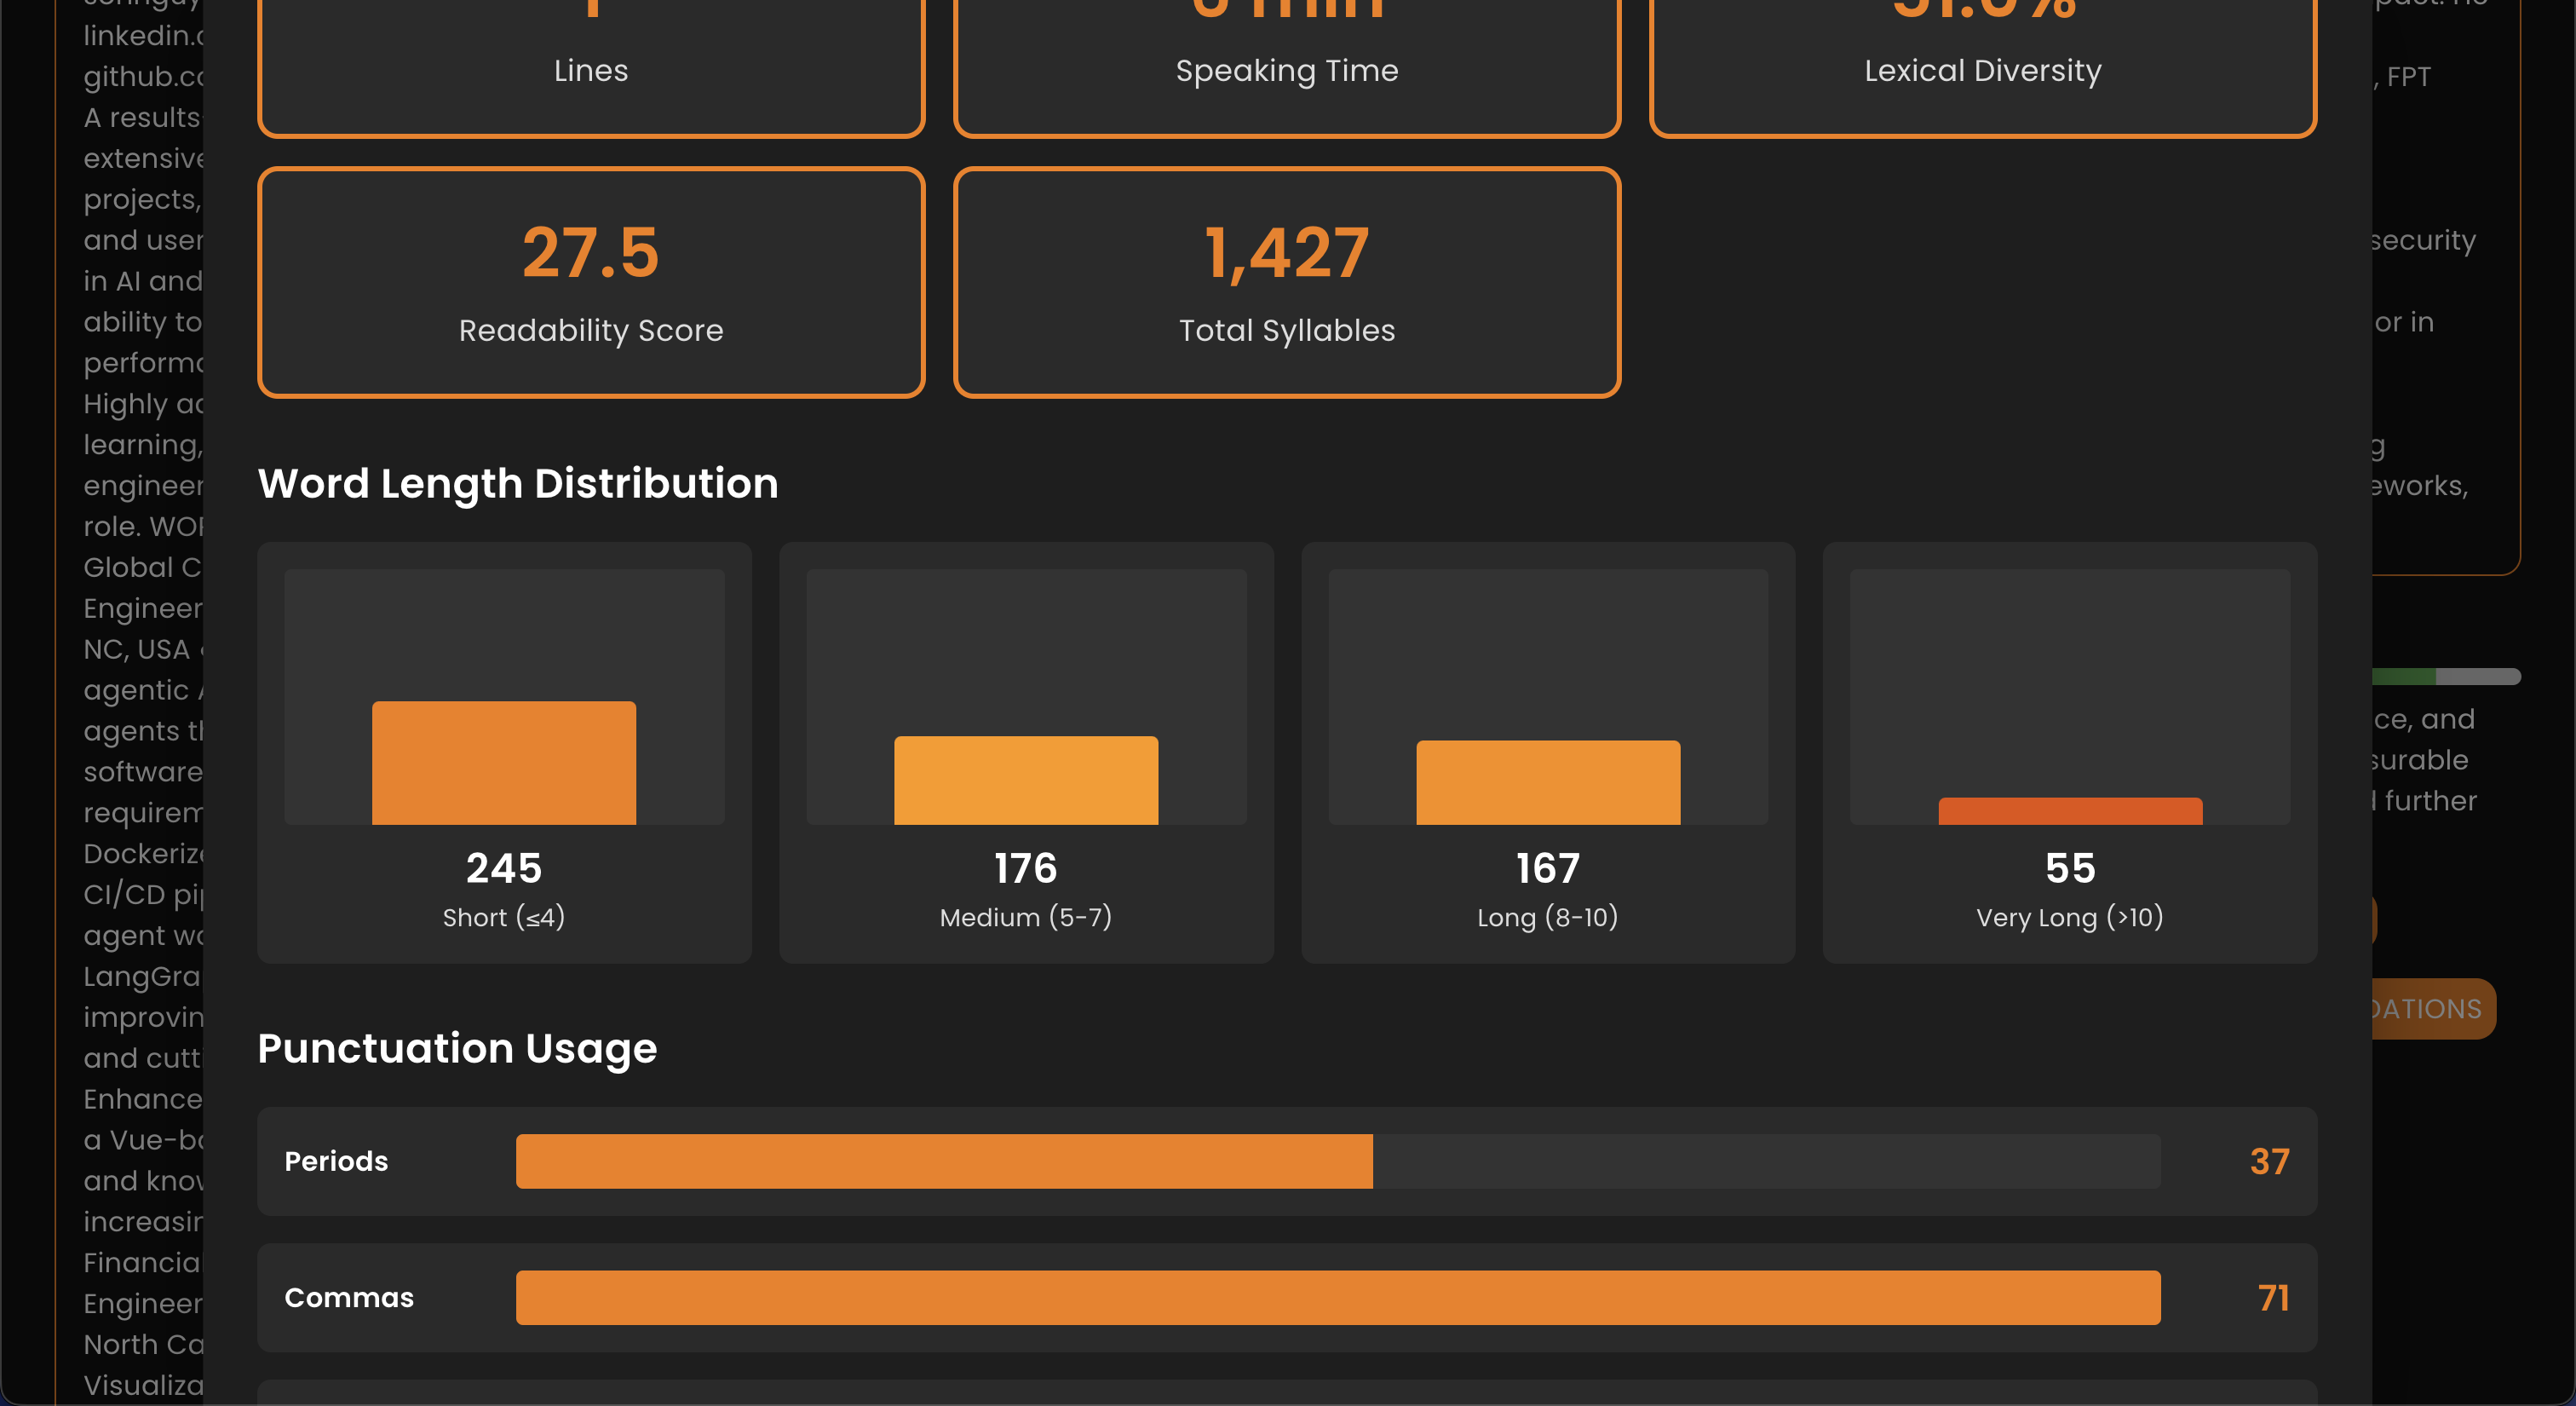The width and height of the screenshot is (2576, 1406).
Task: Select the Short (≤4) word length chart
Action: [x=503, y=753]
